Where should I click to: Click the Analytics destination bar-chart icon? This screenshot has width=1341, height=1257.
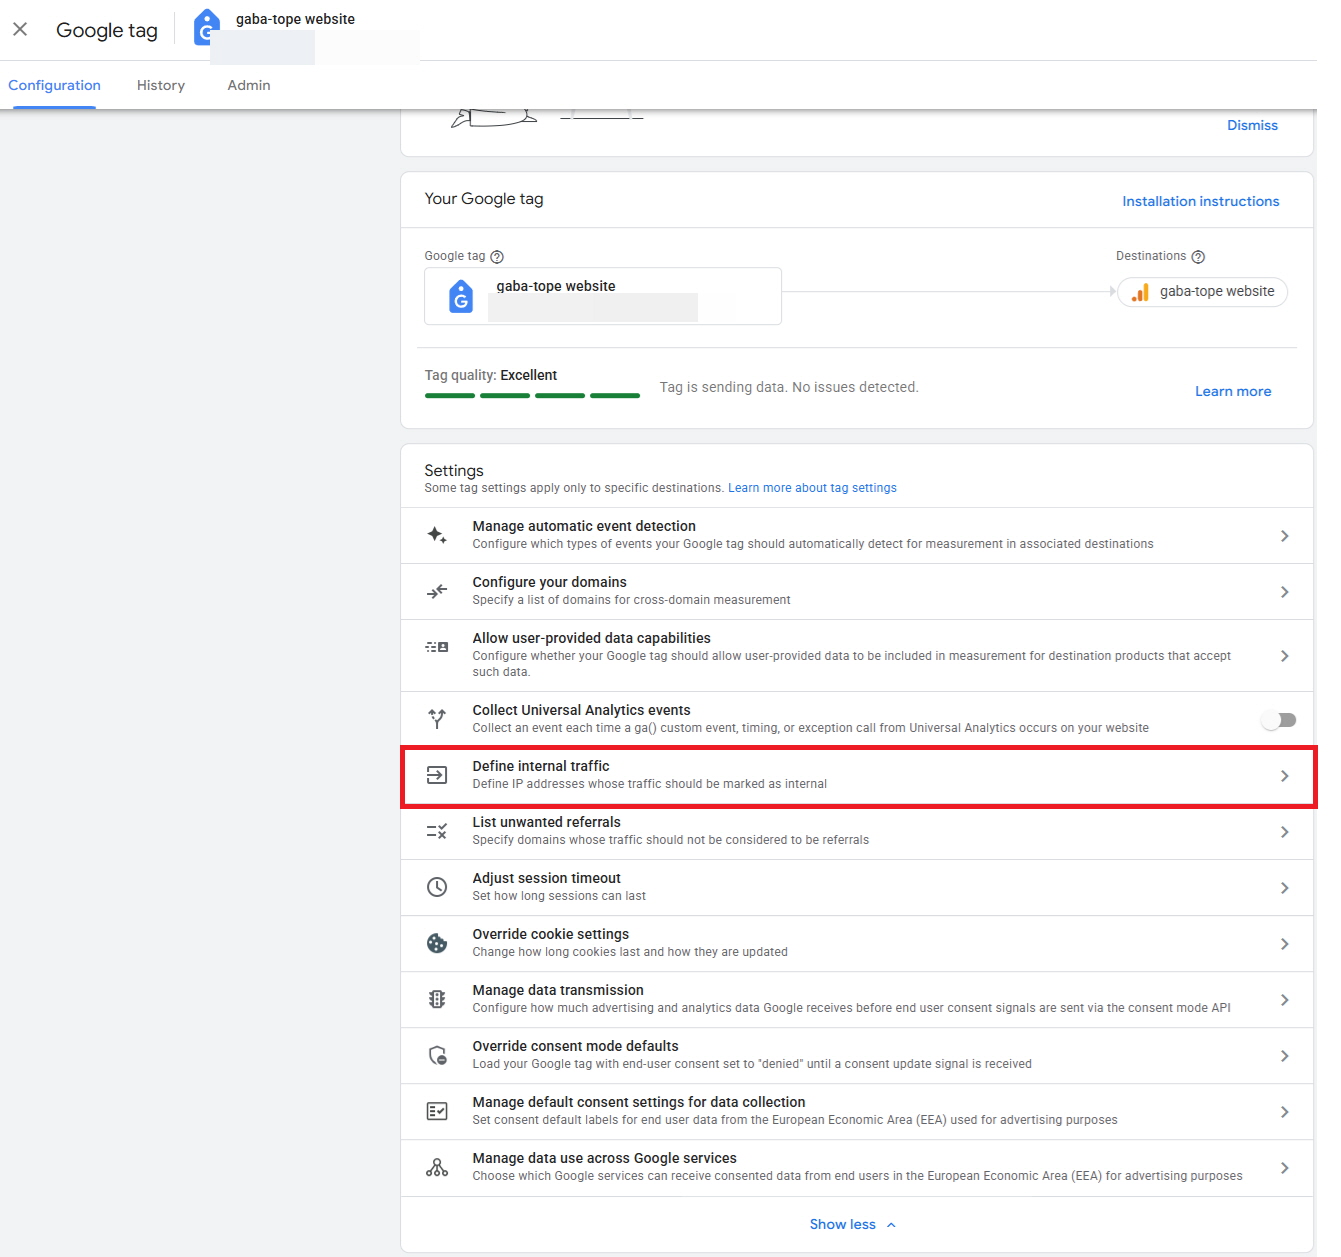[x=1140, y=292]
